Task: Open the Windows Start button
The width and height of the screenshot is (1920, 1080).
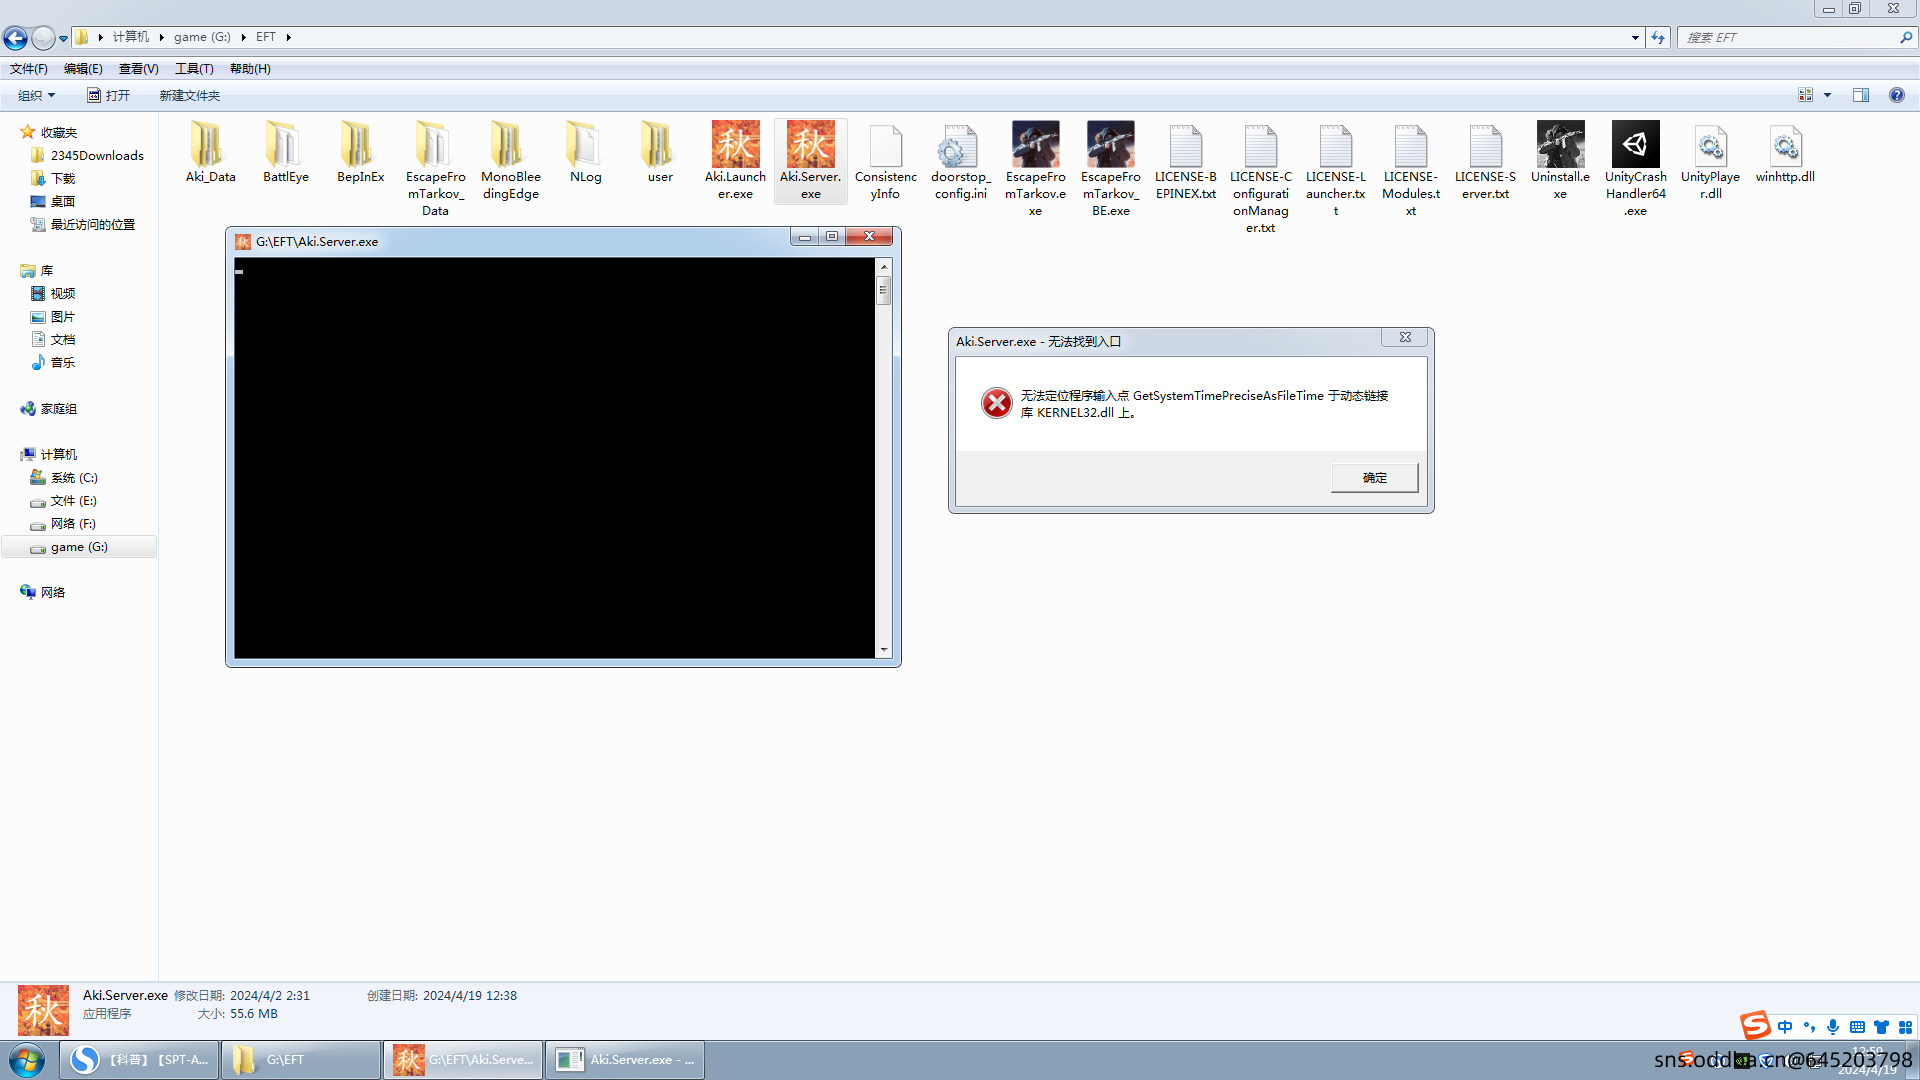Action: point(27,1059)
